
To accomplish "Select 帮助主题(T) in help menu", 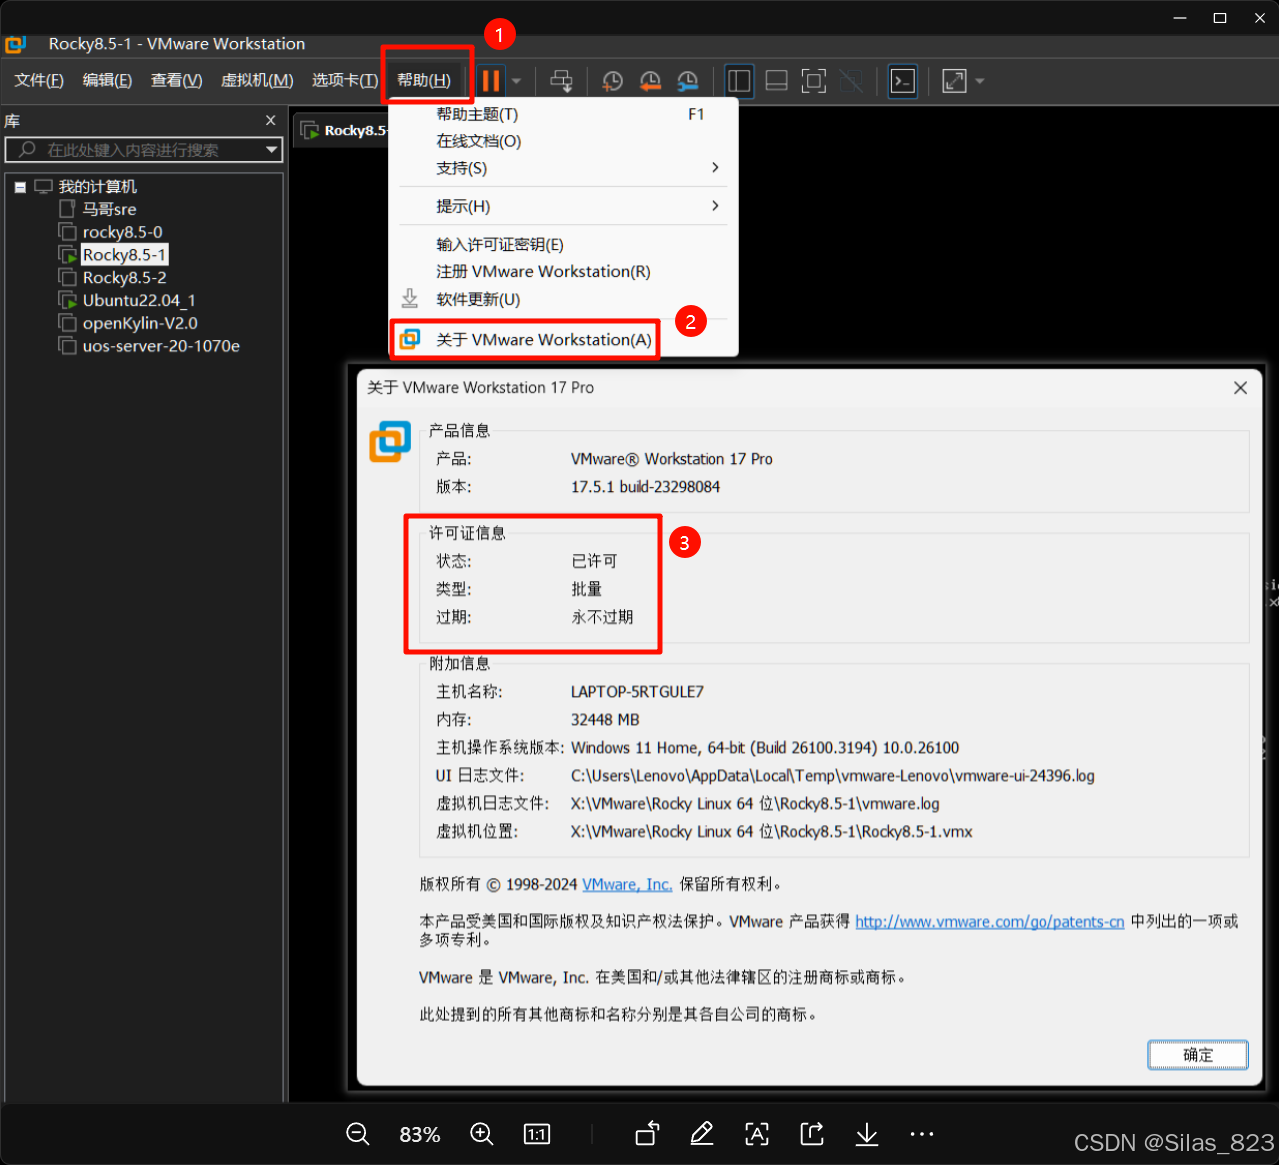I will click(563, 114).
